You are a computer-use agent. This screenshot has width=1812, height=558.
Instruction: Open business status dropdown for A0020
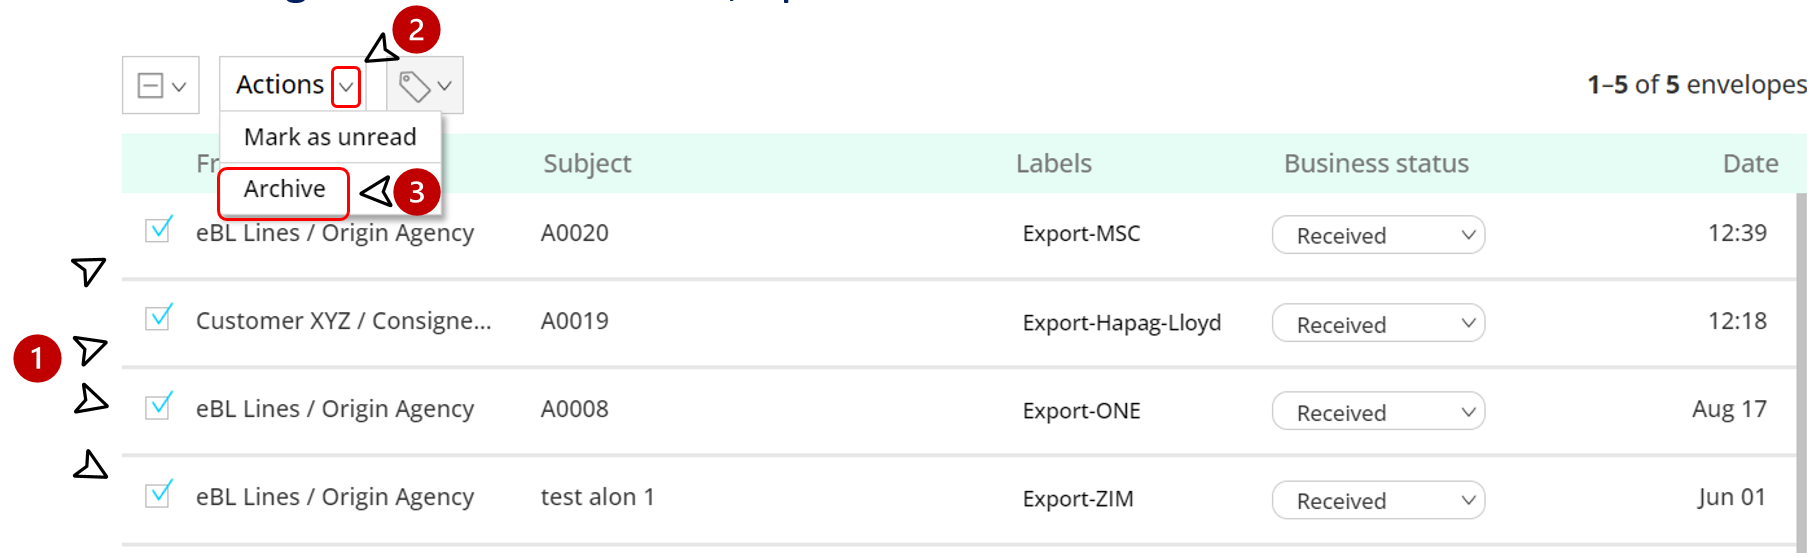click(1378, 235)
